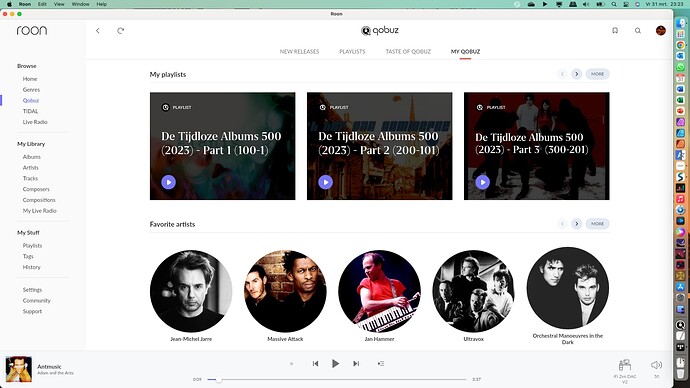Image resolution: width=690 pixels, height=388 pixels.
Task: Open Spotlight search in menu bar
Action: click(x=614, y=4)
